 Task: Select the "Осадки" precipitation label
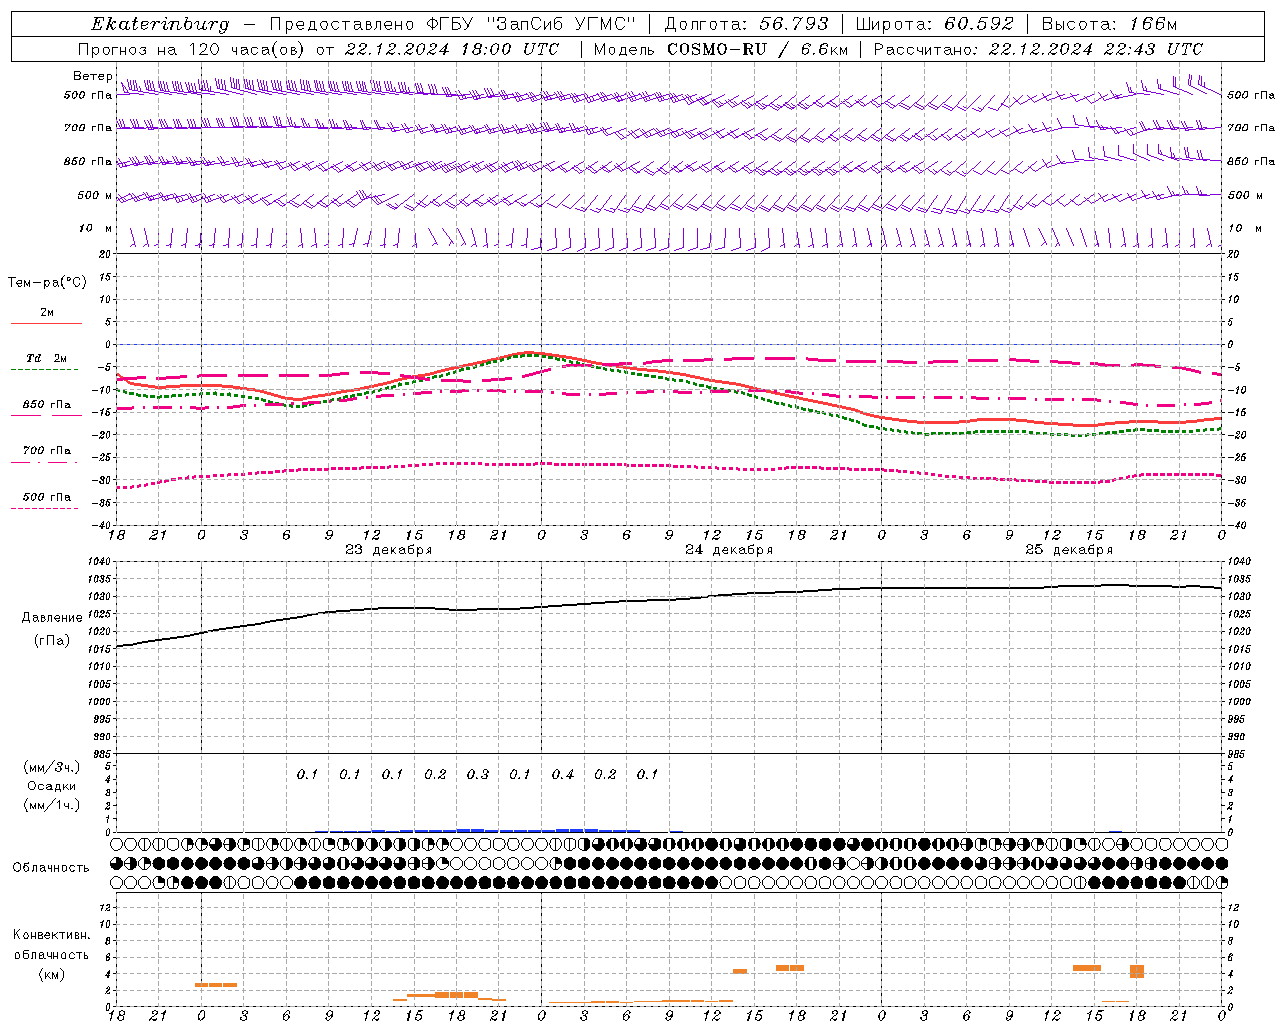click(51, 786)
